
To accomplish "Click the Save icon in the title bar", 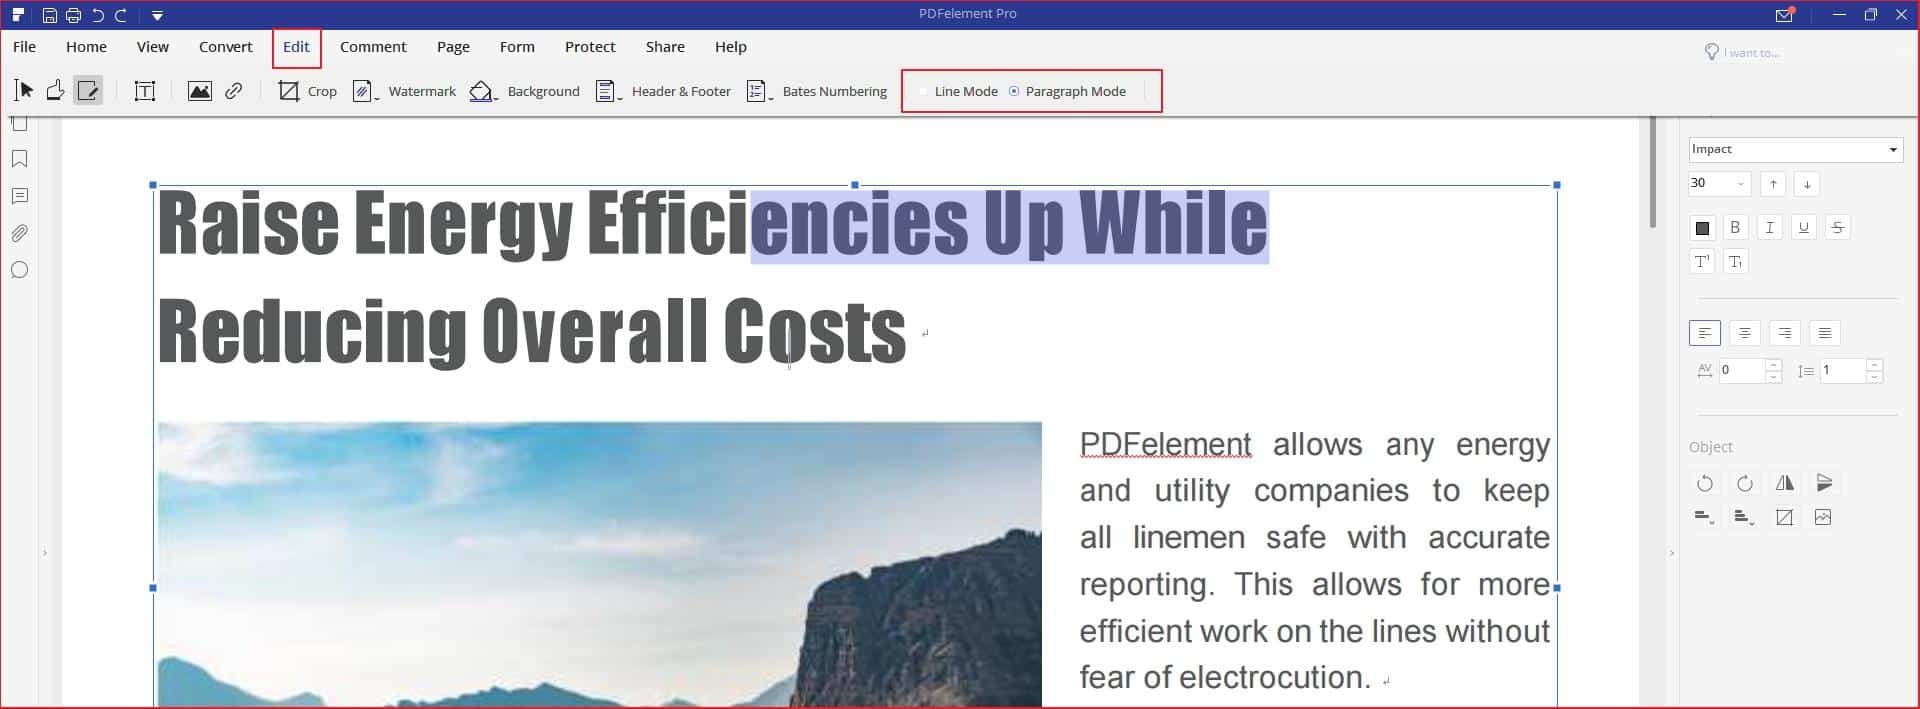I will 49,15.
